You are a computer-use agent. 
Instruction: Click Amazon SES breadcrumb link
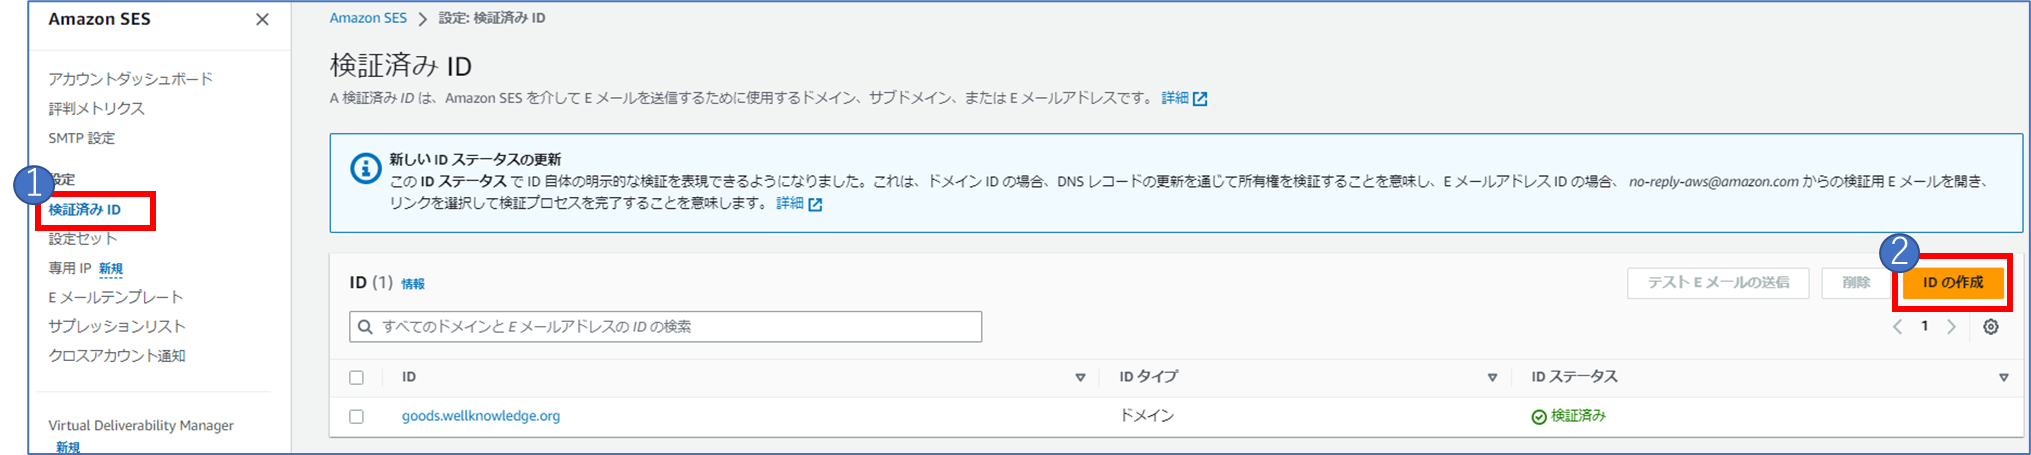[x=368, y=18]
